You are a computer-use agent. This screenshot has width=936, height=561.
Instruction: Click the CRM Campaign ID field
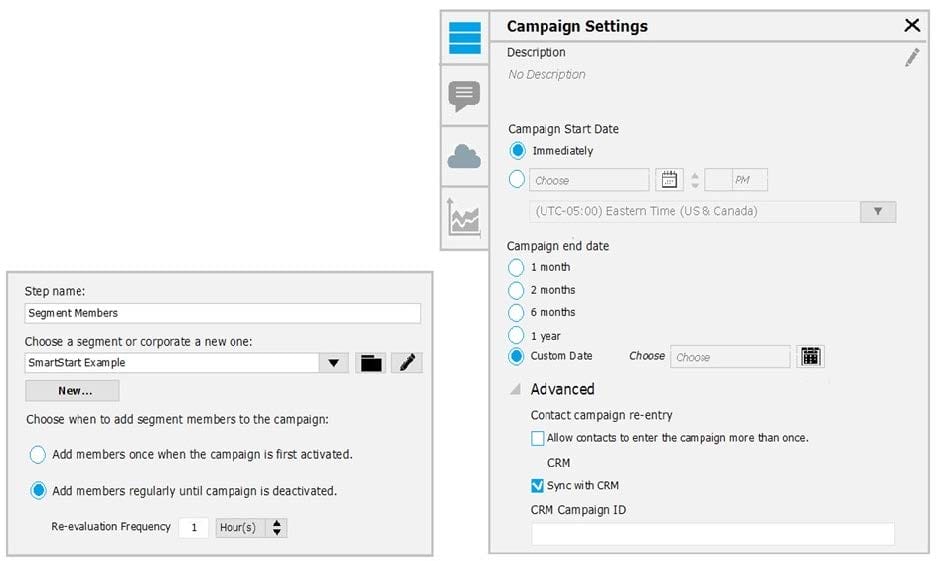click(712, 534)
